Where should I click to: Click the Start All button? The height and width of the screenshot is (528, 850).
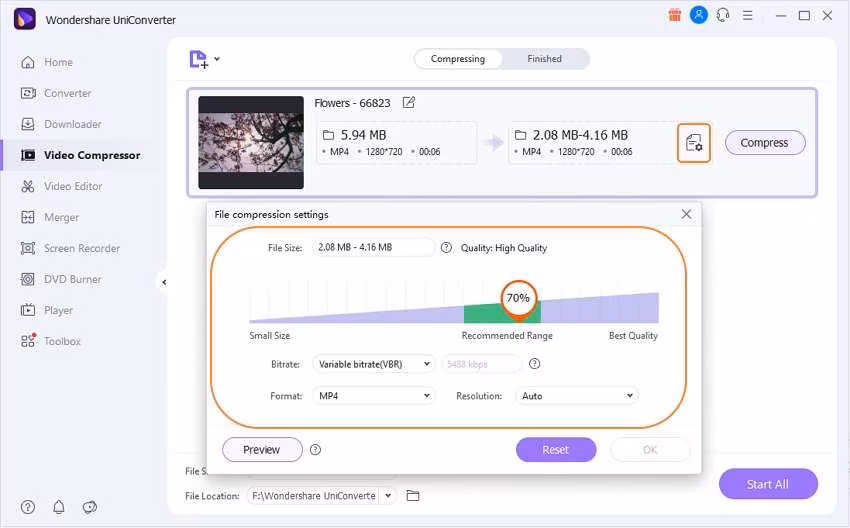click(x=768, y=484)
